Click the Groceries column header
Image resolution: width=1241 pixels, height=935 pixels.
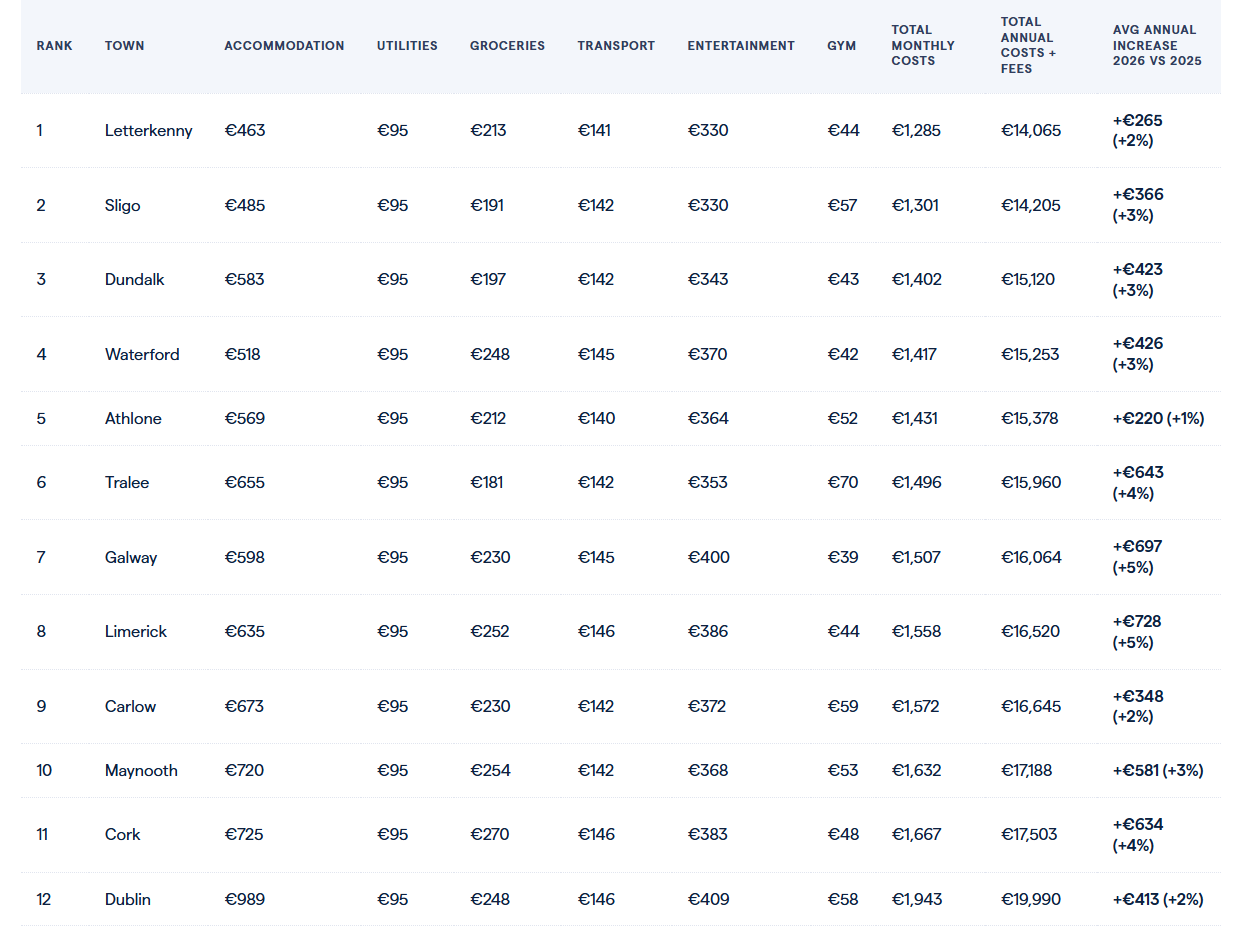click(x=507, y=46)
